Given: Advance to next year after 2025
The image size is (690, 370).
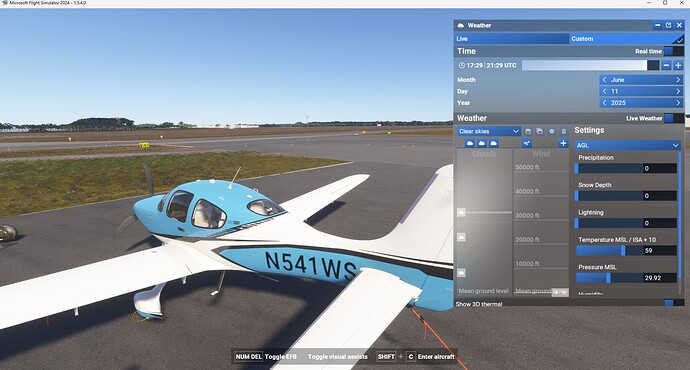Looking at the screenshot, I should coord(678,103).
